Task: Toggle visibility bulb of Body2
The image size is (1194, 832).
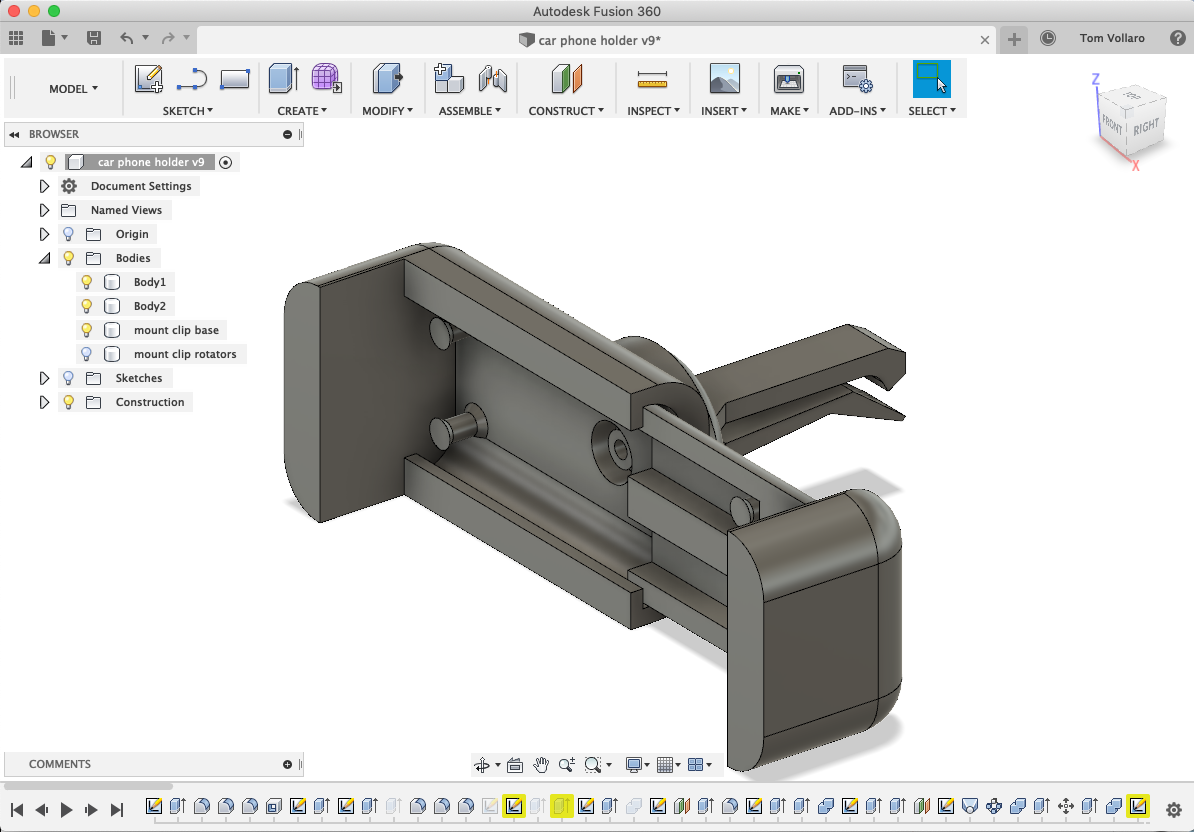Action: pyautogui.click(x=87, y=306)
